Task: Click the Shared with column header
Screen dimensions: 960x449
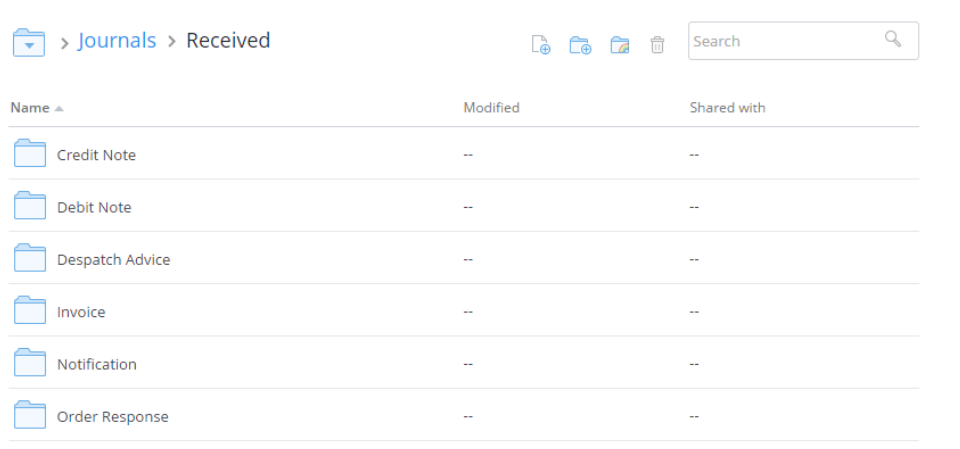Action: tap(727, 108)
